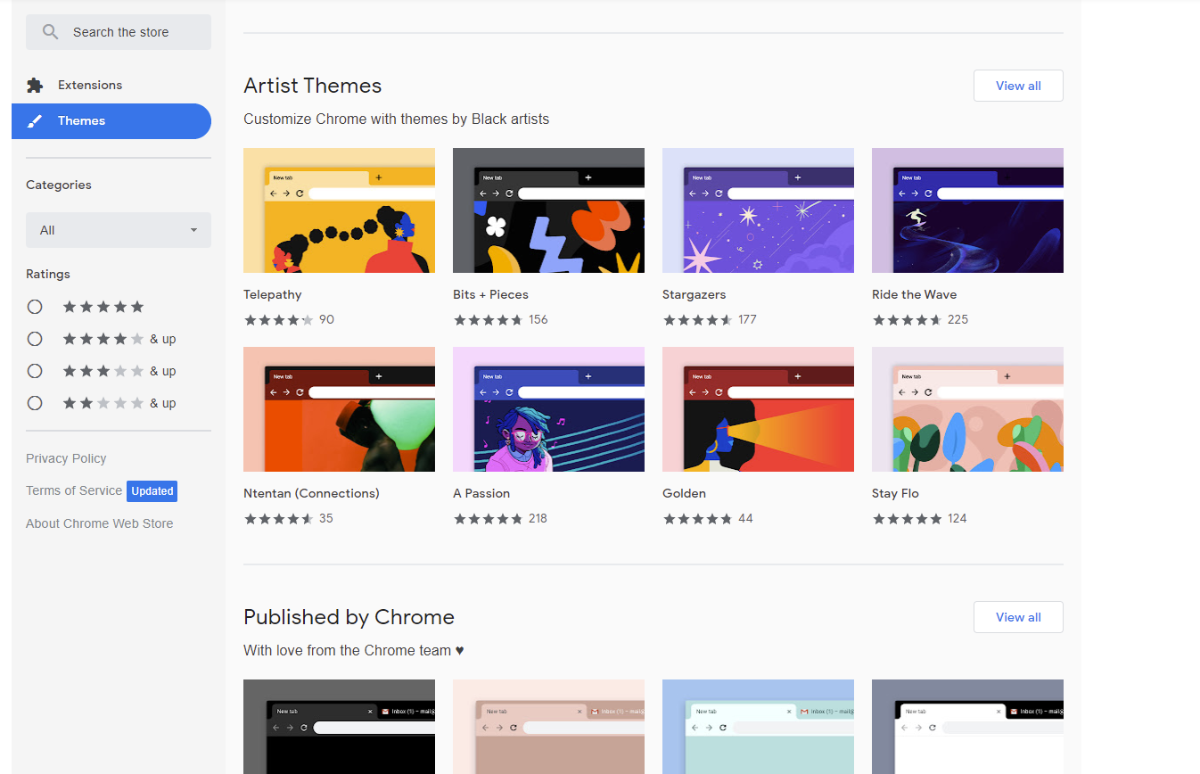Click the Golden star rating
Viewport: 1200px width, 774px height.
(x=698, y=519)
